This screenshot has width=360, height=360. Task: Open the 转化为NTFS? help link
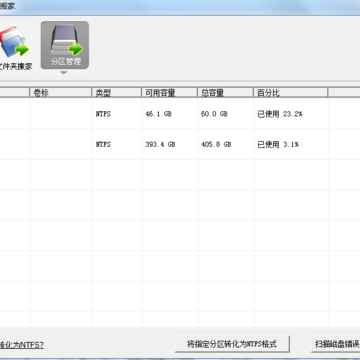(22, 345)
